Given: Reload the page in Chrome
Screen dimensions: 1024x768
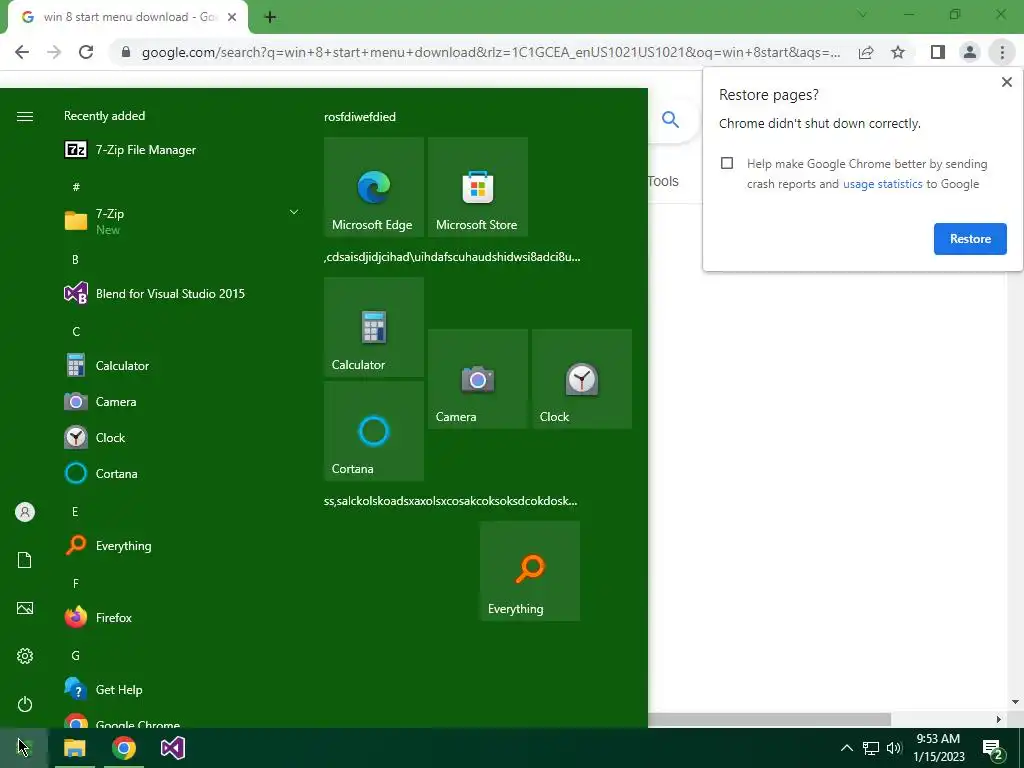Looking at the screenshot, I should (x=86, y=52).
